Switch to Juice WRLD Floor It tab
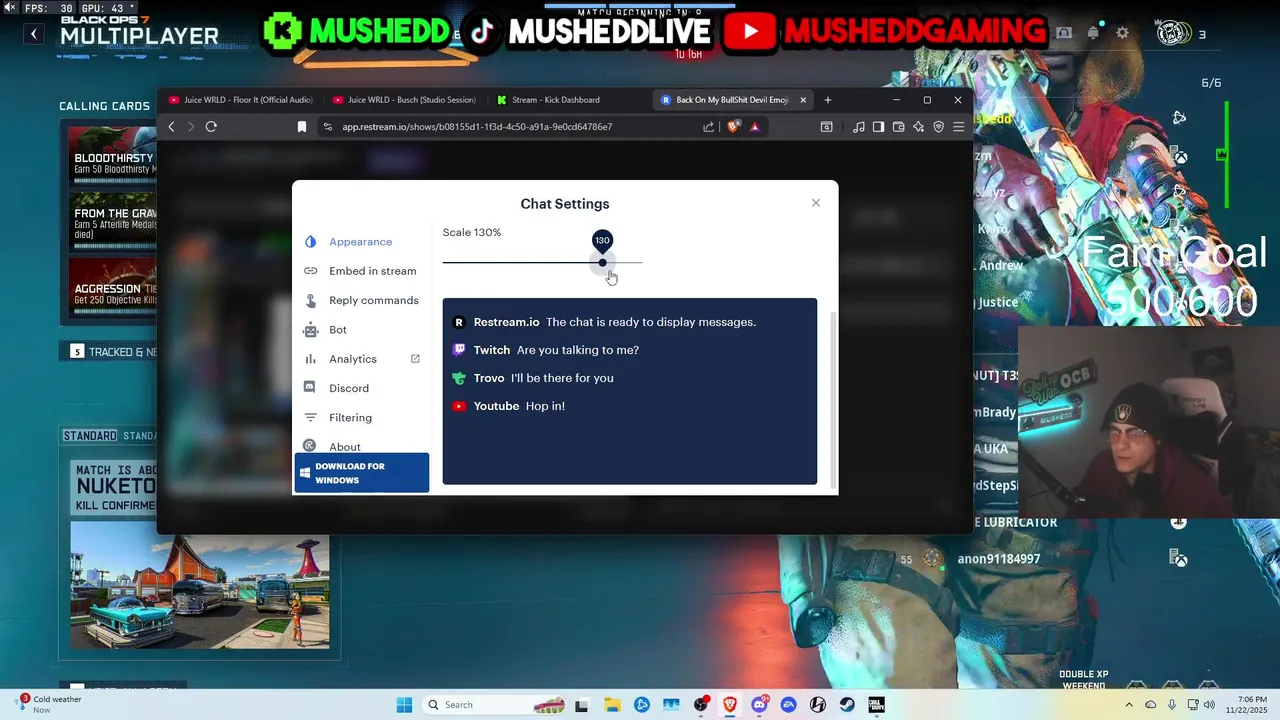The width and height of the screenshot is (1280, 720). pos(241,100)
